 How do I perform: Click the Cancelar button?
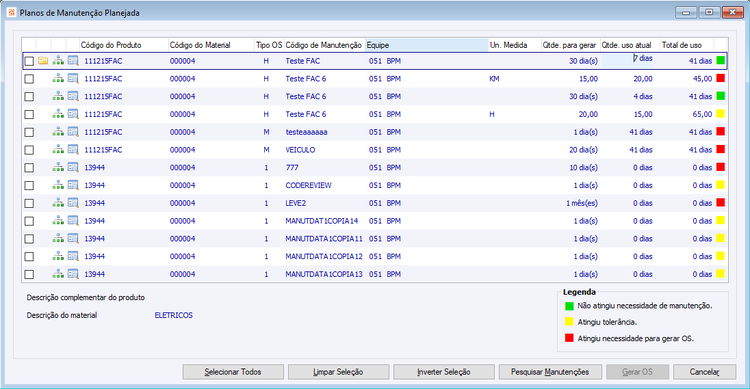click(704, 372)
